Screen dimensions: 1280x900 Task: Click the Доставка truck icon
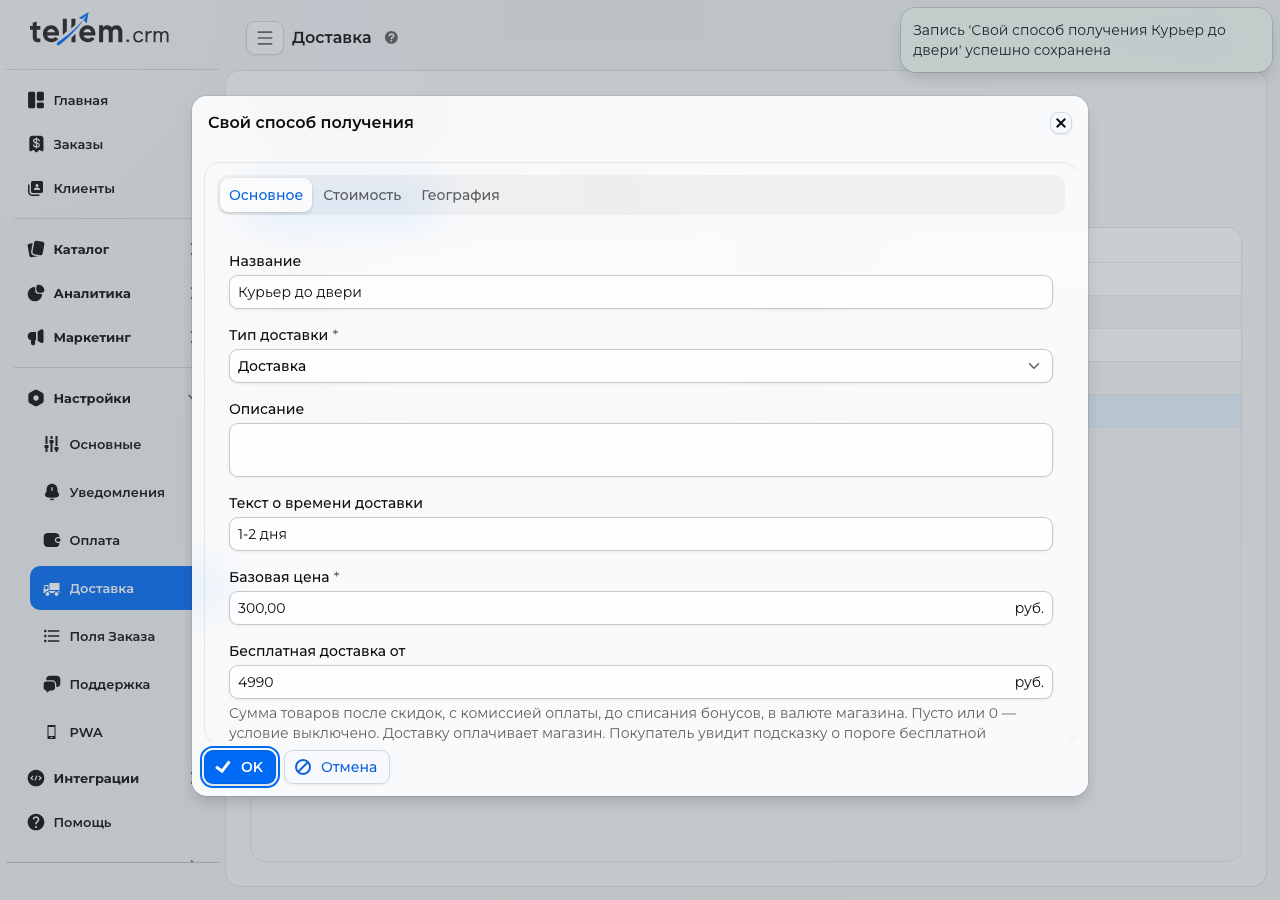click(52, 588)
